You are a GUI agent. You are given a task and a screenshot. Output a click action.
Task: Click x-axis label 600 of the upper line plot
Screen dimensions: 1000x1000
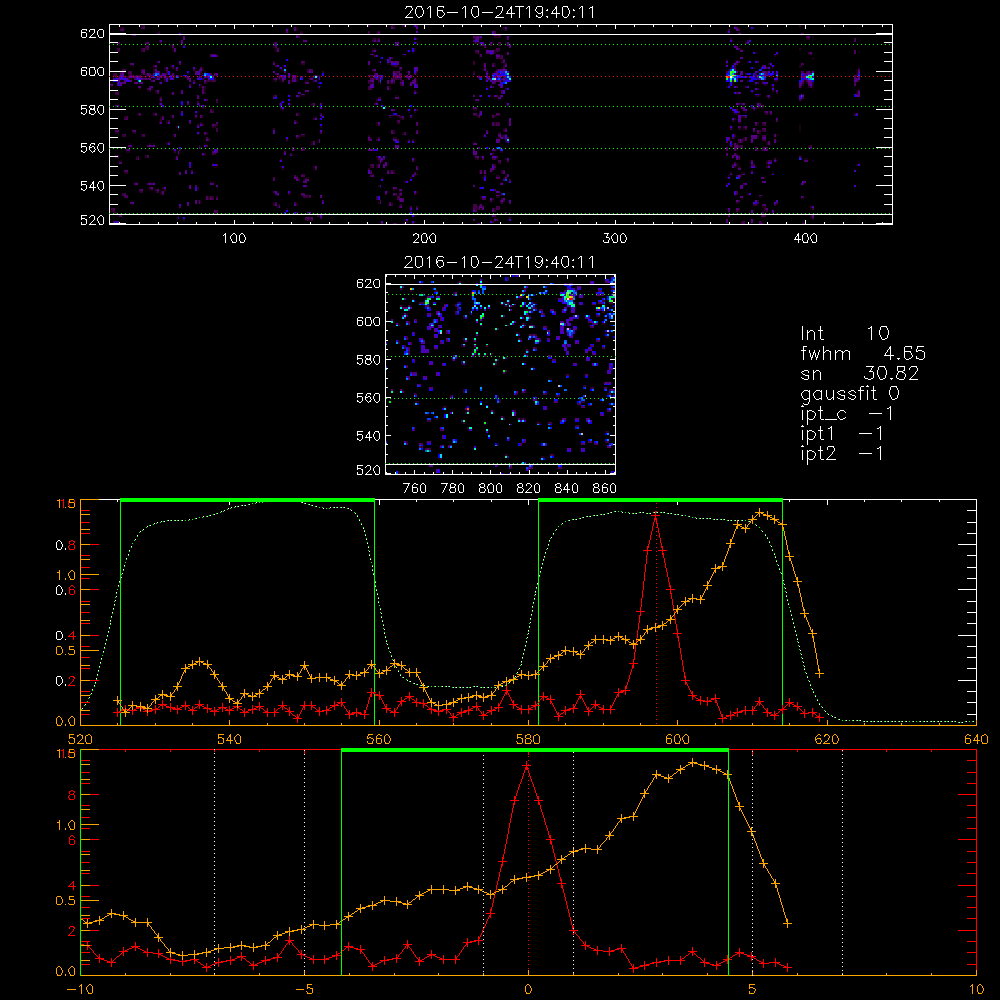(x=677, y=740)
